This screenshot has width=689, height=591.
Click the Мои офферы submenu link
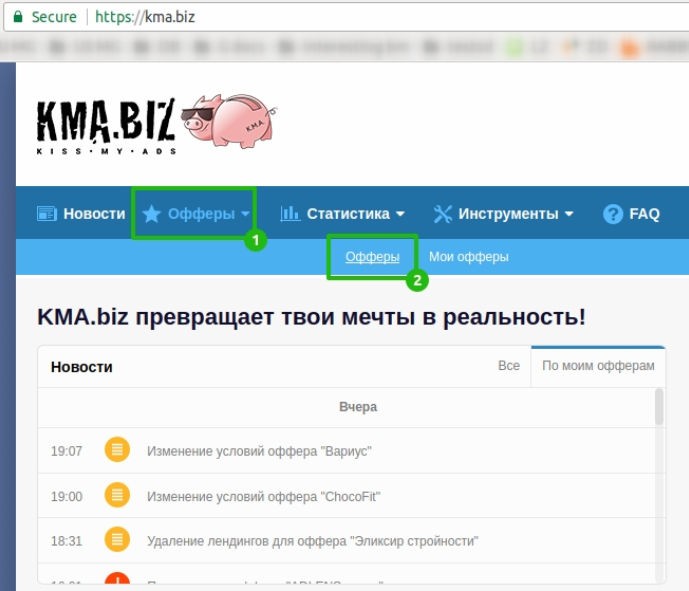click(468, 257)
